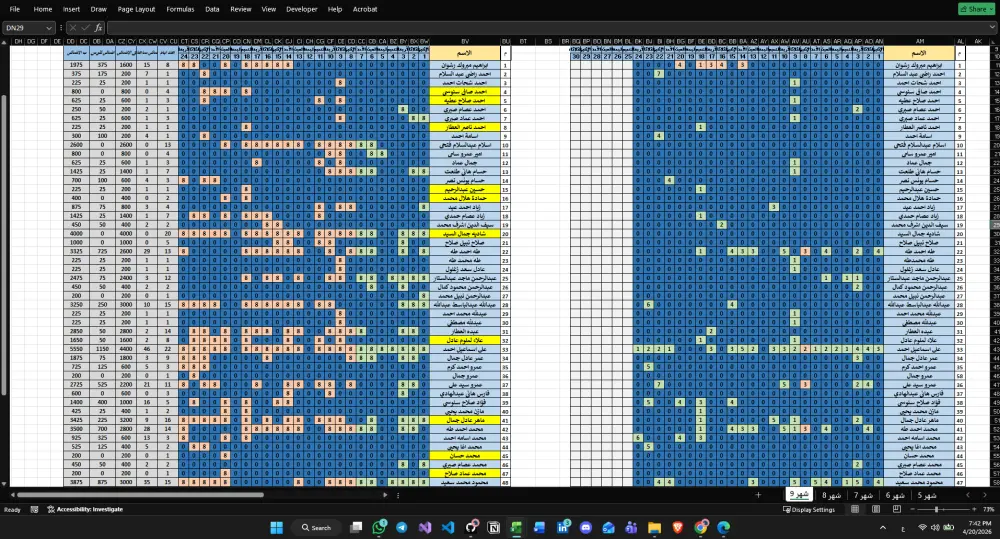Screen dimensions: 1000x539
Task: Open VS Code from the taskbar
Action: click(x=448, y=528)
